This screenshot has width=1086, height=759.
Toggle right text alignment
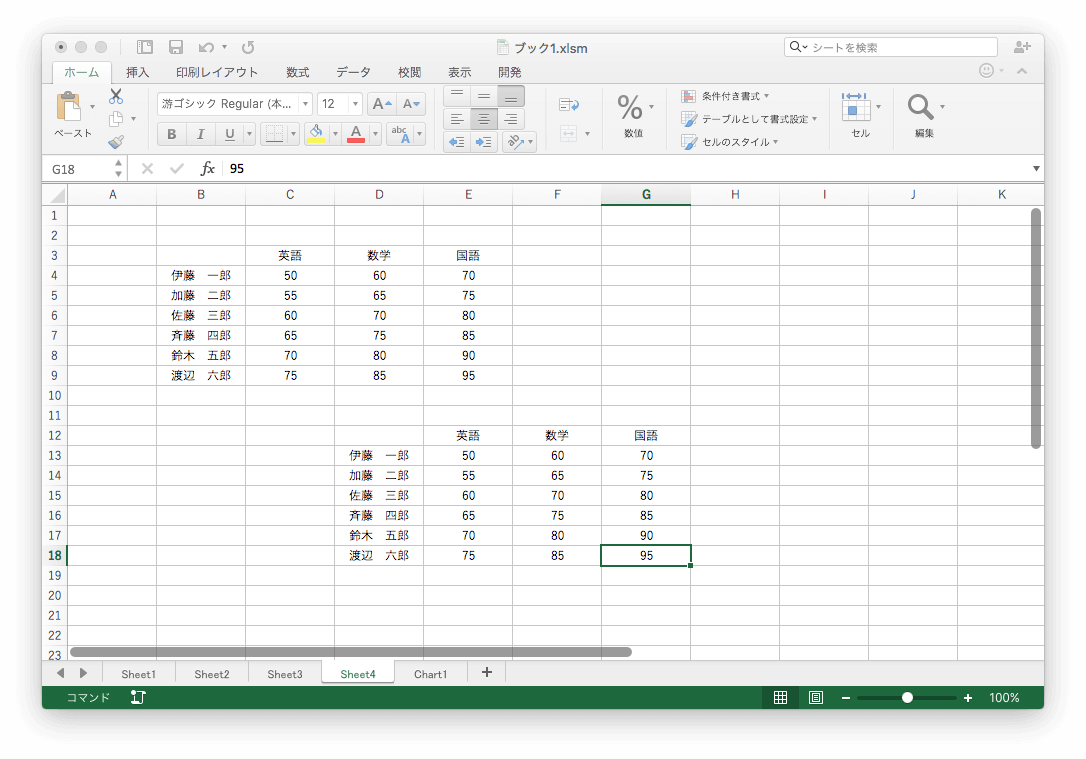click(x=510, y=119)
